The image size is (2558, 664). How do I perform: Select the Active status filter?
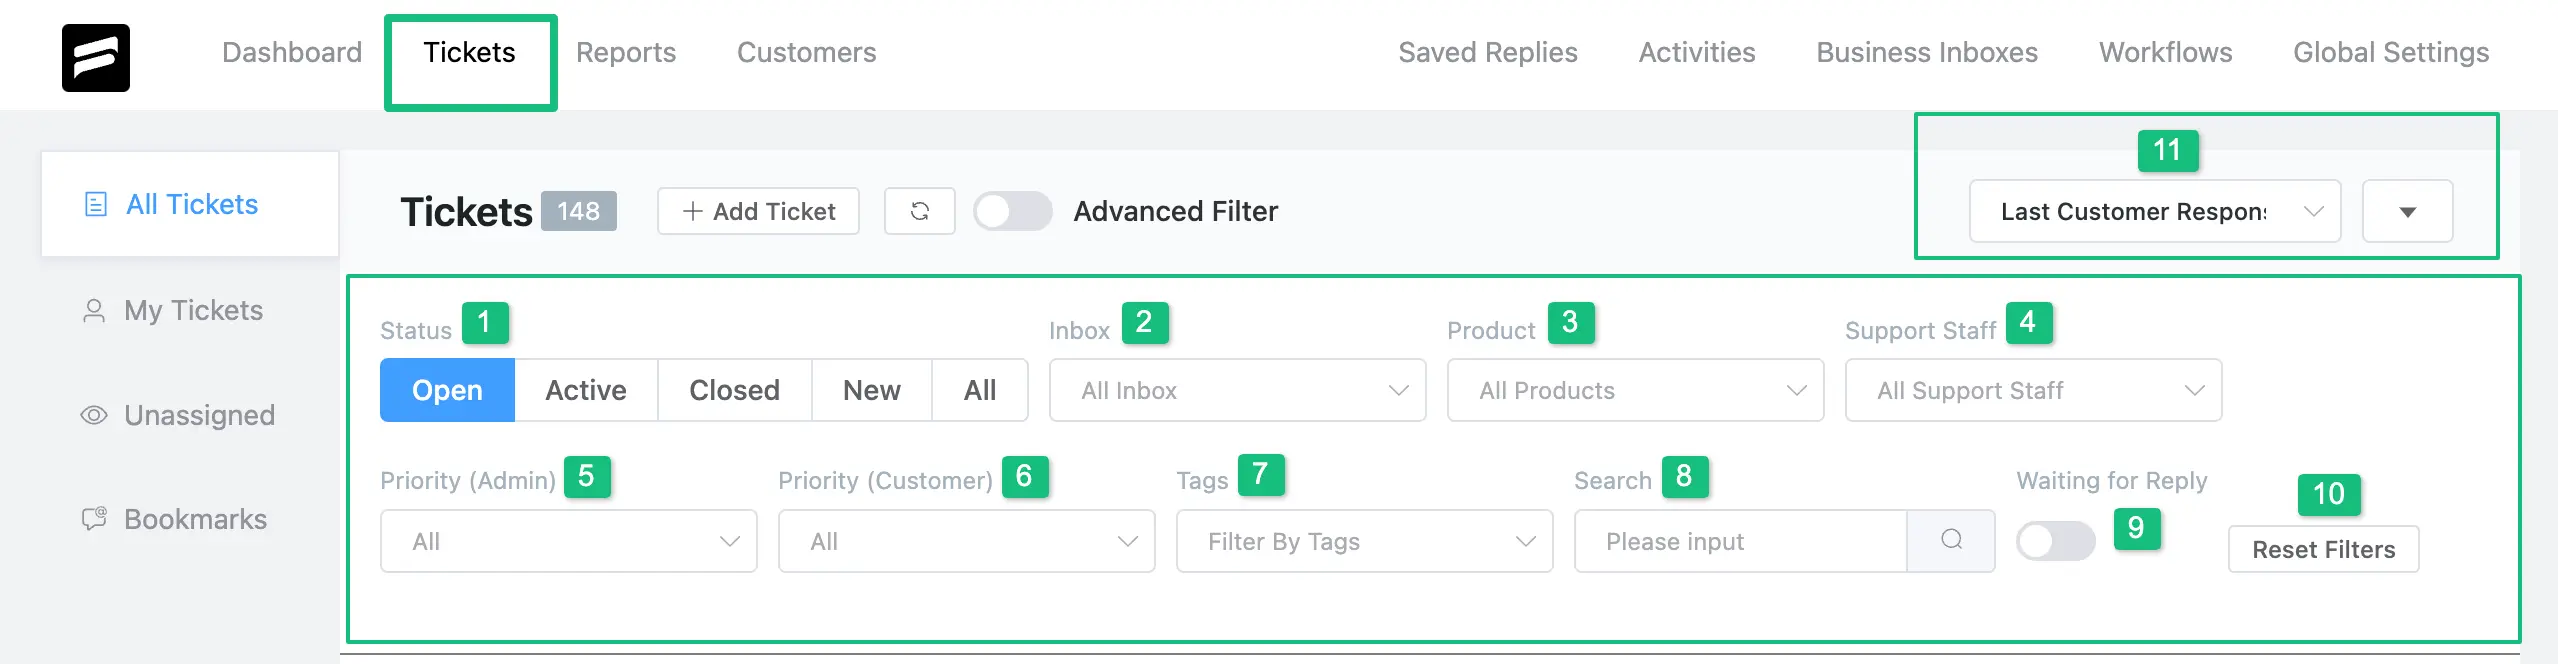586,390
